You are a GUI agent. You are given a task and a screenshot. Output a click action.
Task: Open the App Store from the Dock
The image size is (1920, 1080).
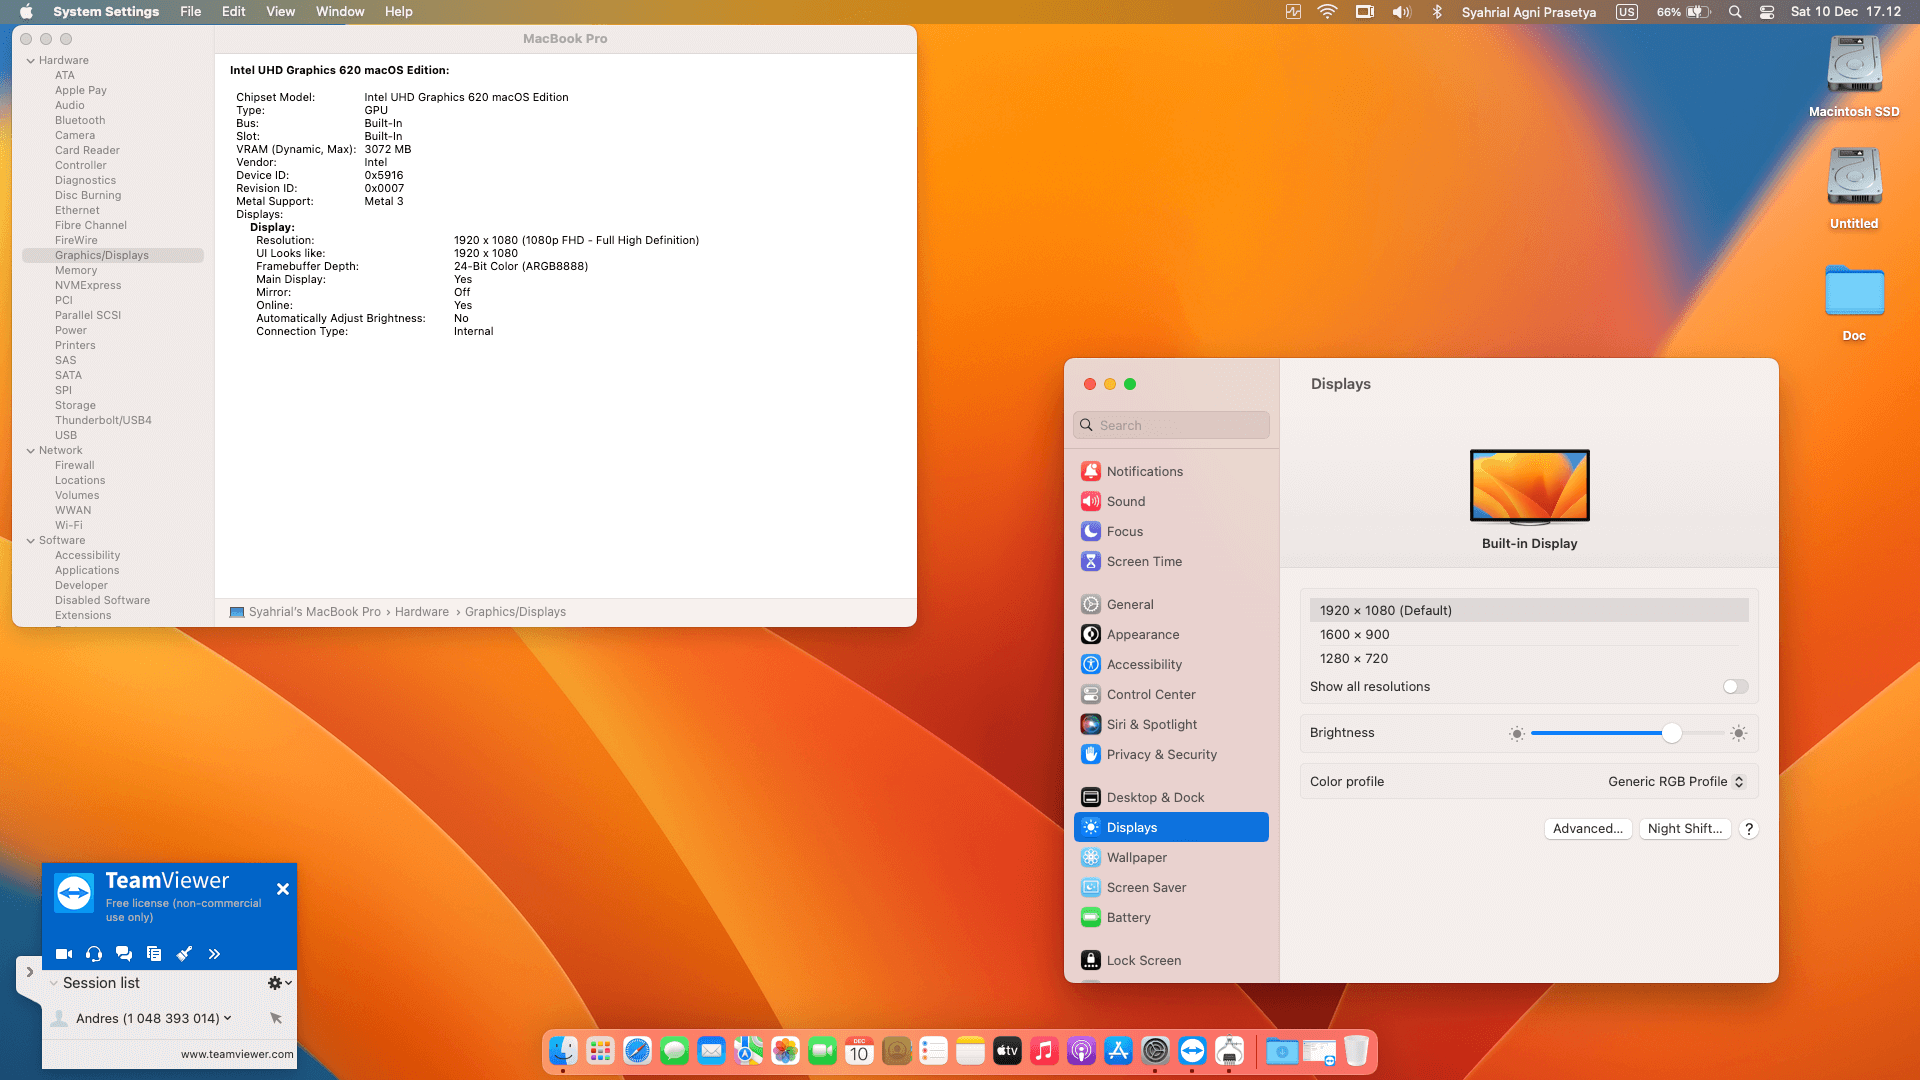[1118, 1051]
